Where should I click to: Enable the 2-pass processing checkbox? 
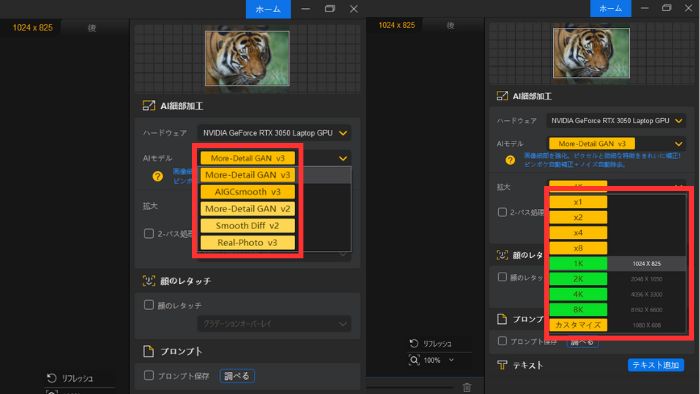tap(149, 233)
